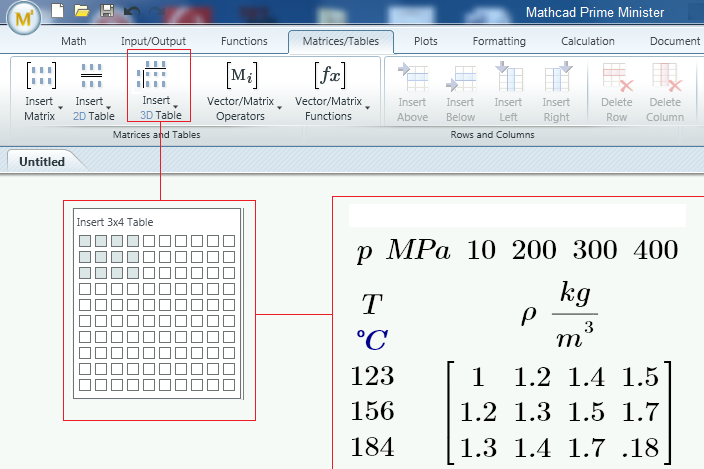Click the pressure value 400
This screenshot has height=469, width=704.
coord(656,250)
